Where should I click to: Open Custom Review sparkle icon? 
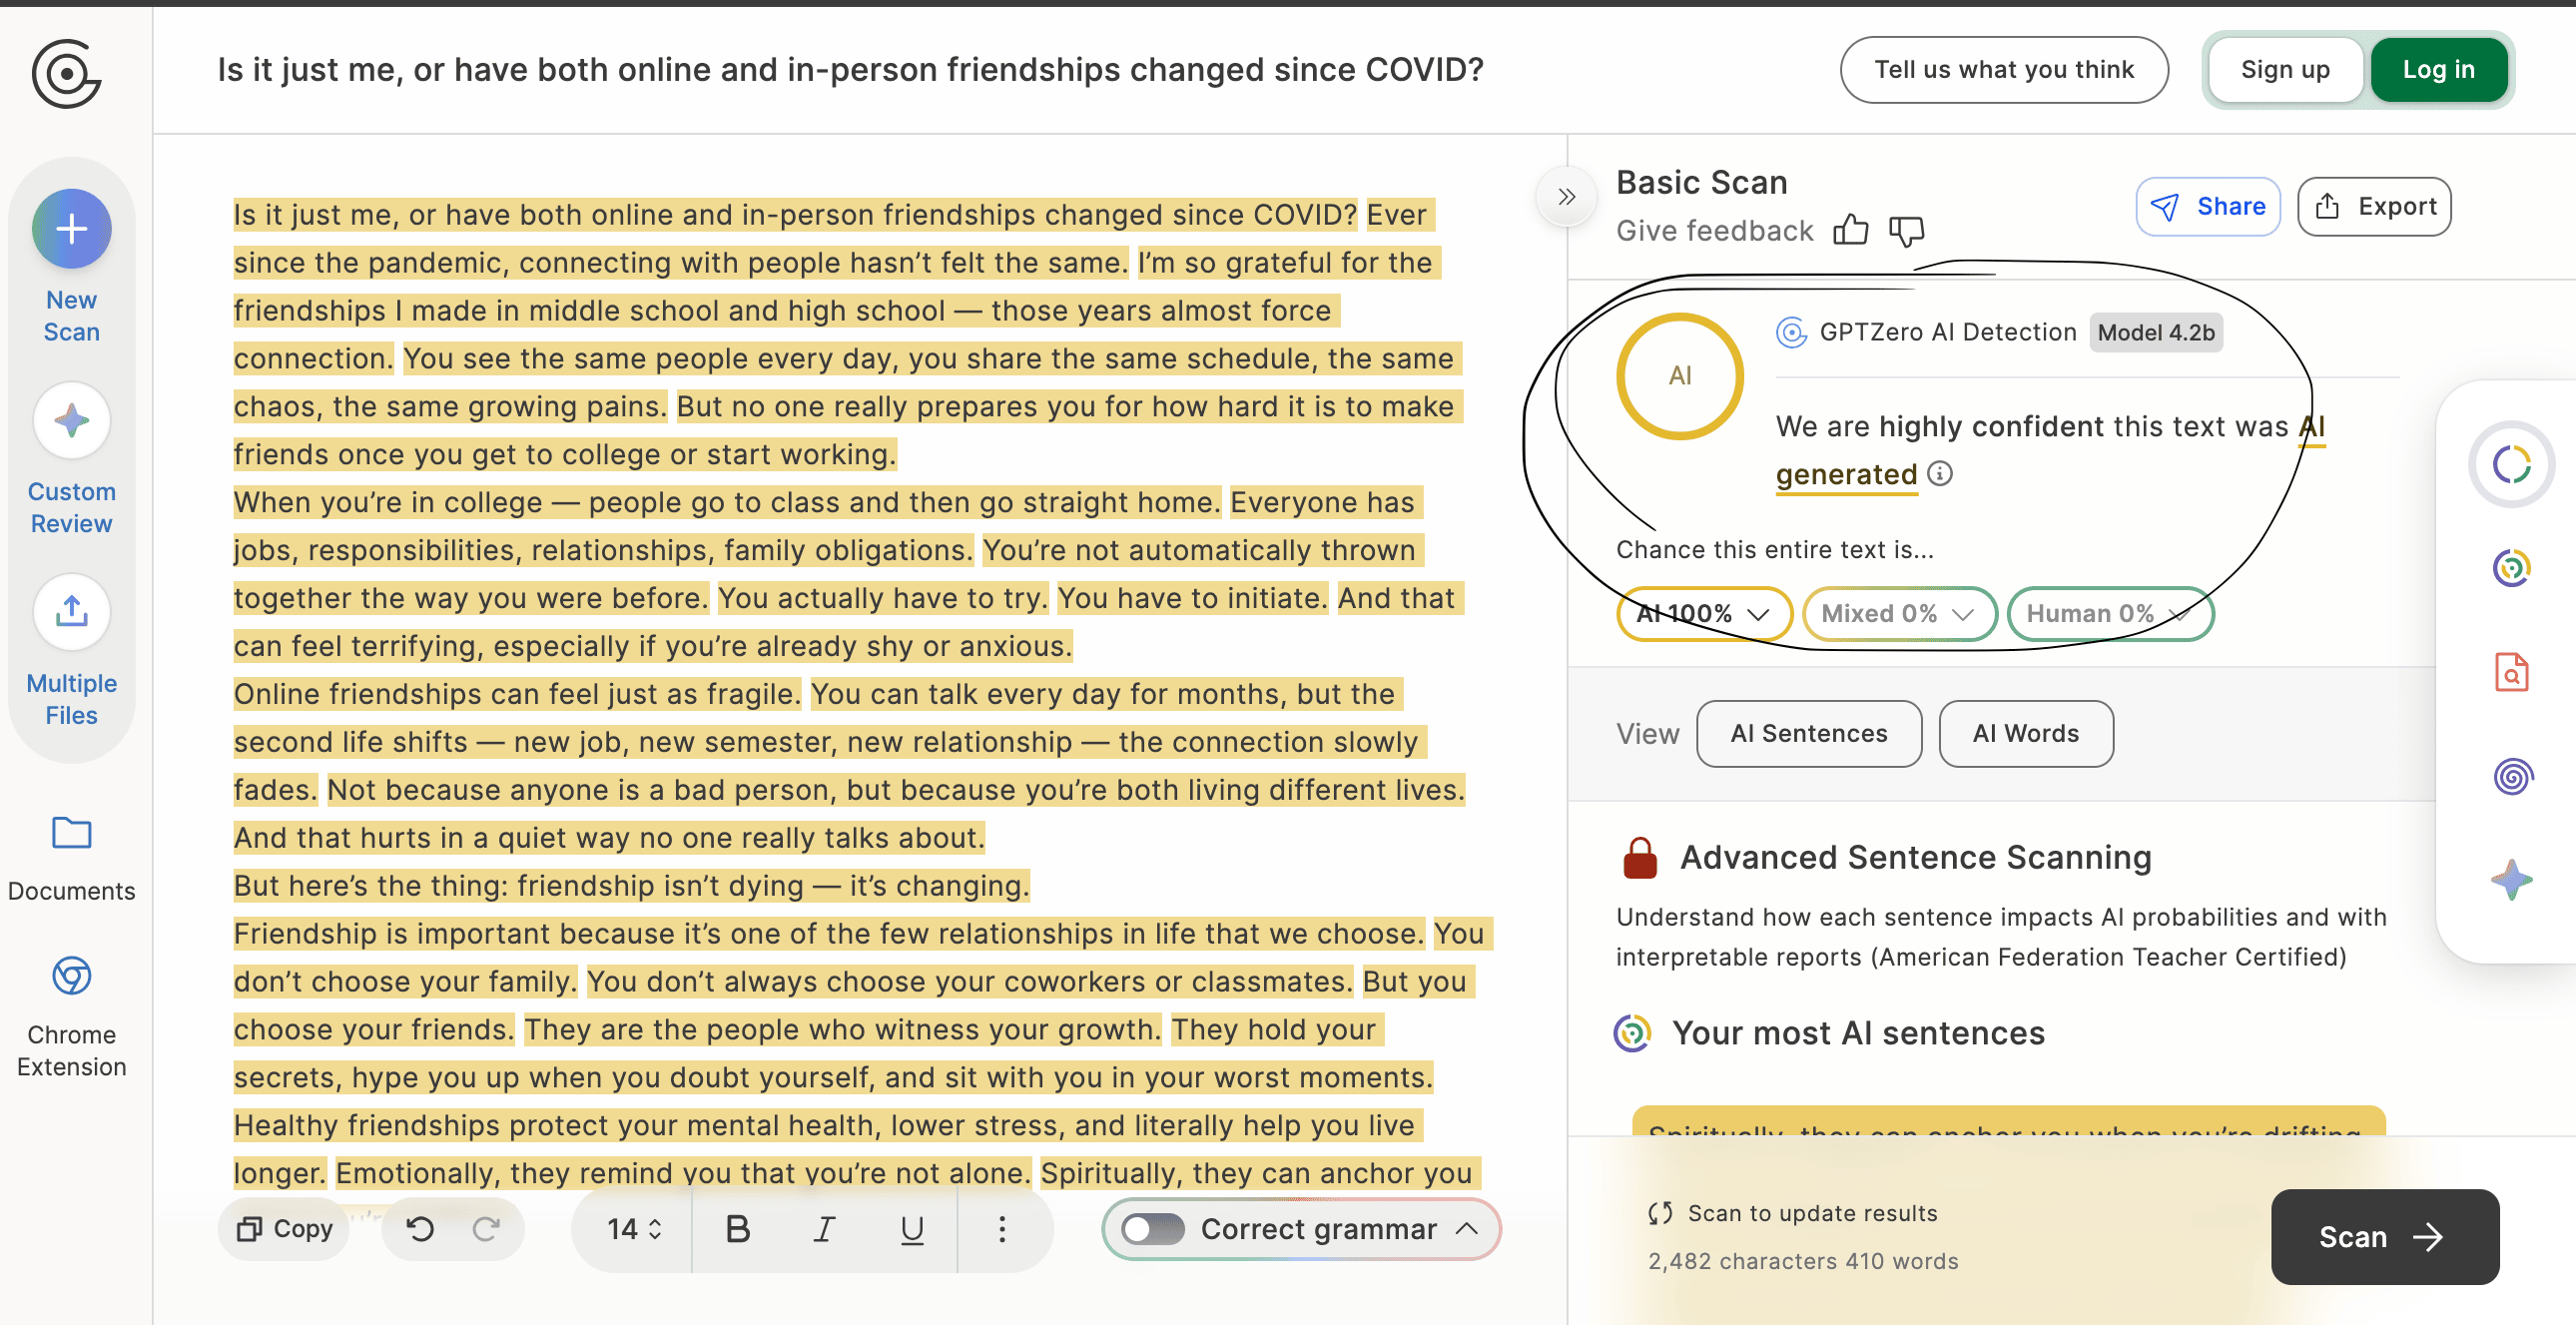pos(71,421)
